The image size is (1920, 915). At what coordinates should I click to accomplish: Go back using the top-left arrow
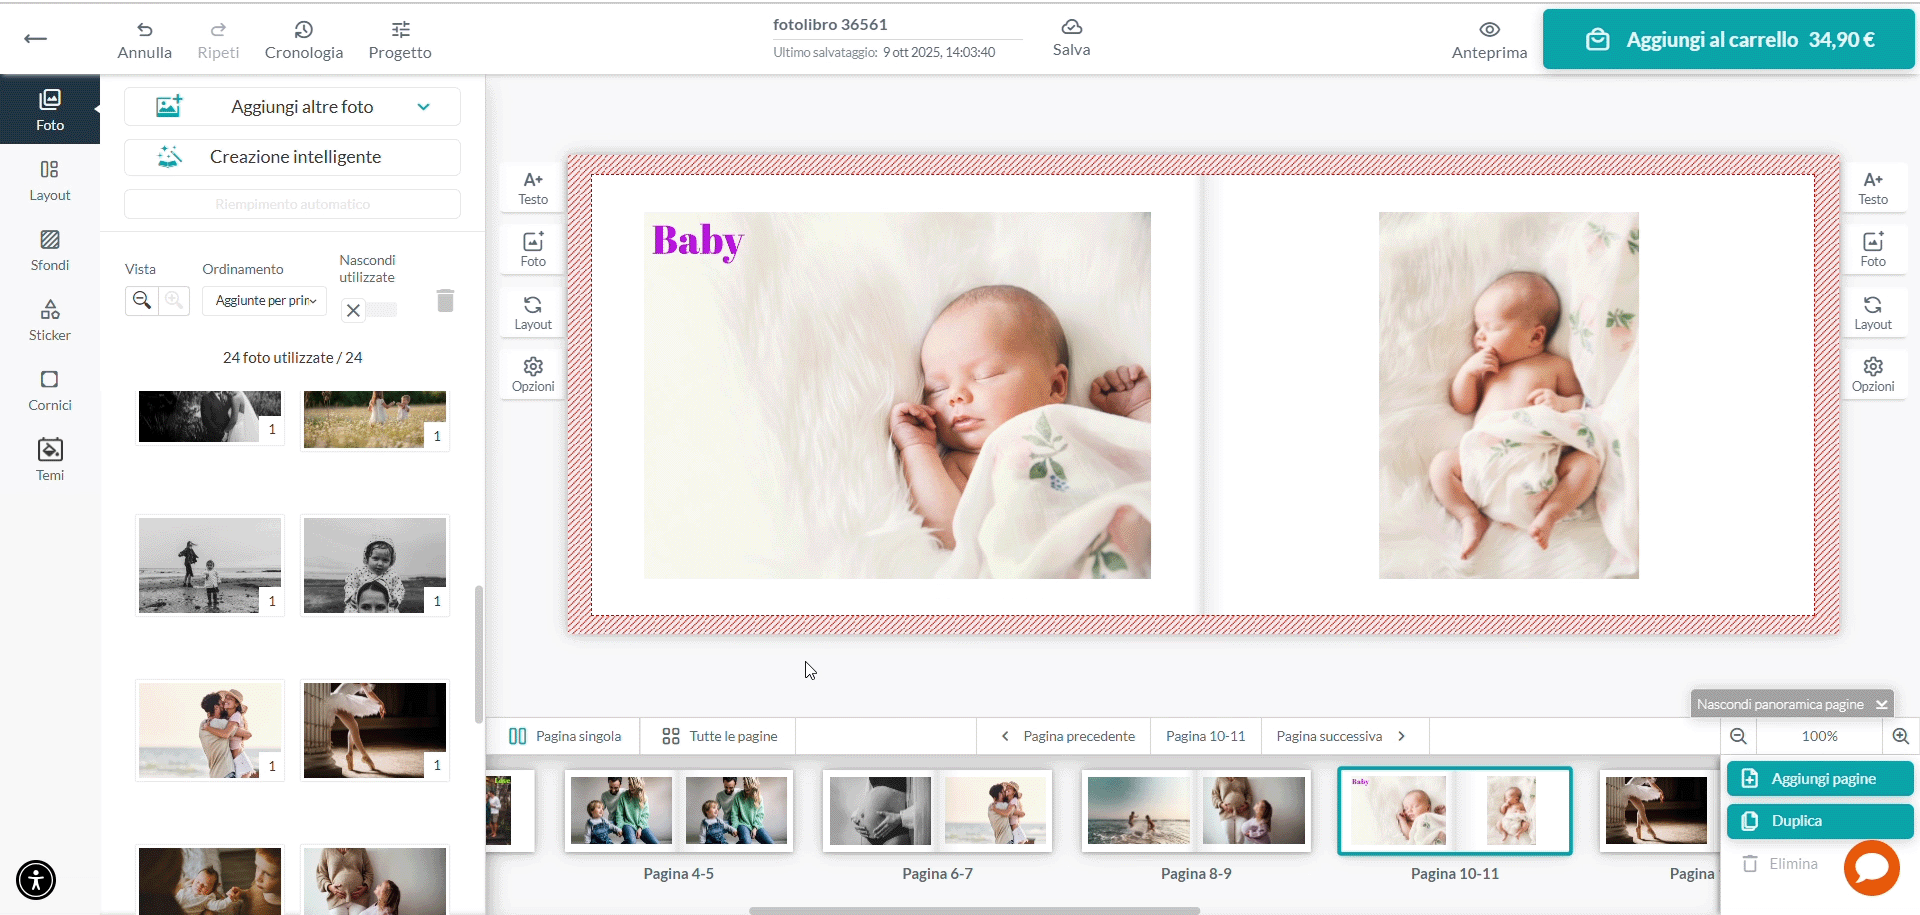[x=35, y=39]
